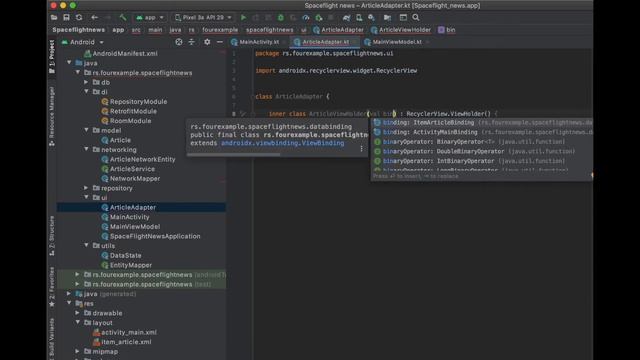Click the Attach Debugger icon in toolbar

(319, 18)
